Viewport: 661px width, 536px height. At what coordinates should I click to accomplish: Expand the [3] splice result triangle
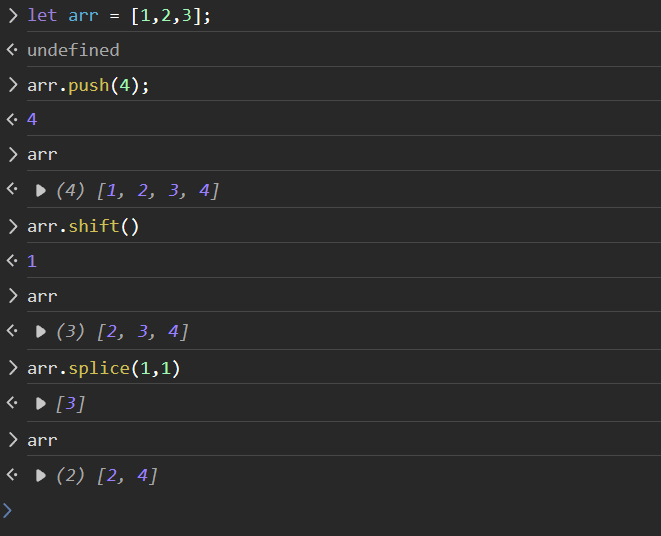41,403
